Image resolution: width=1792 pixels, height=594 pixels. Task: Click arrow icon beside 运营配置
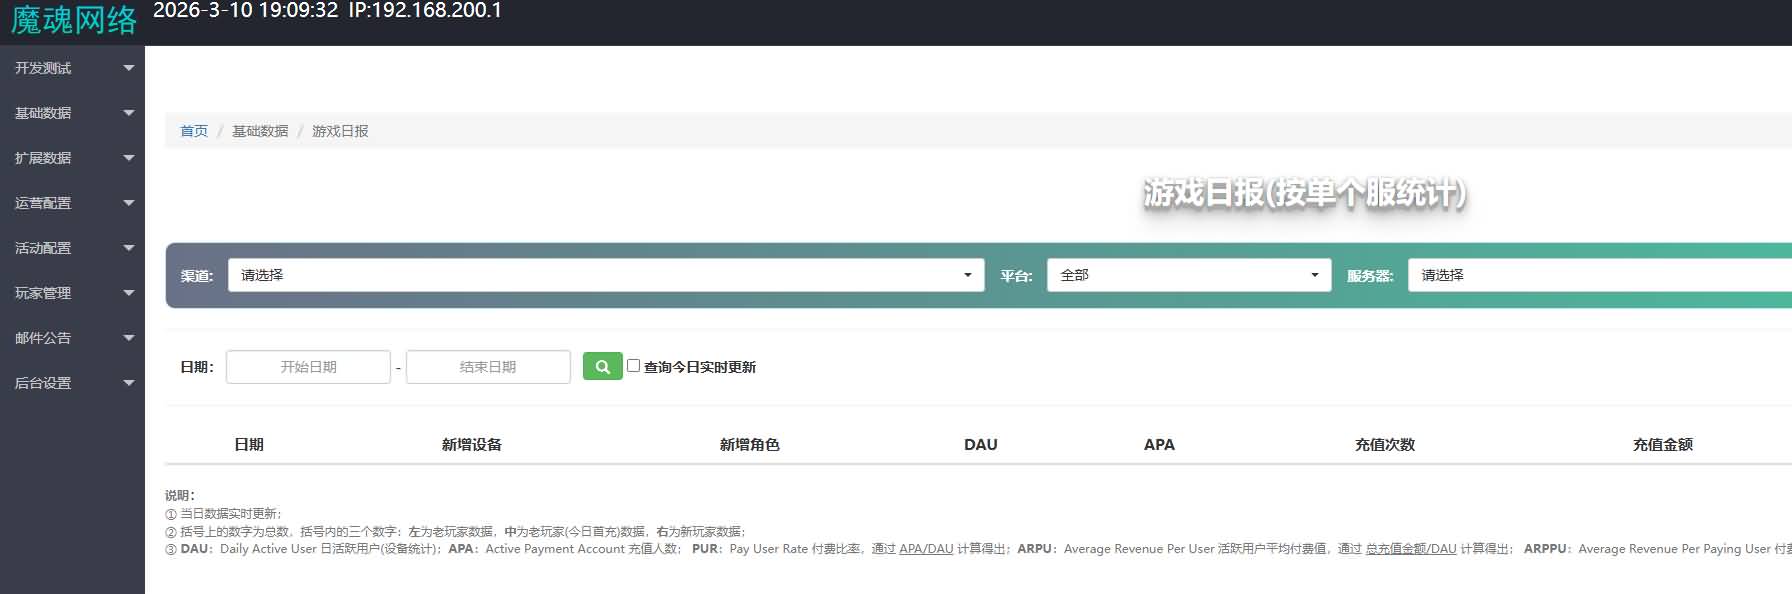[128, 203]
